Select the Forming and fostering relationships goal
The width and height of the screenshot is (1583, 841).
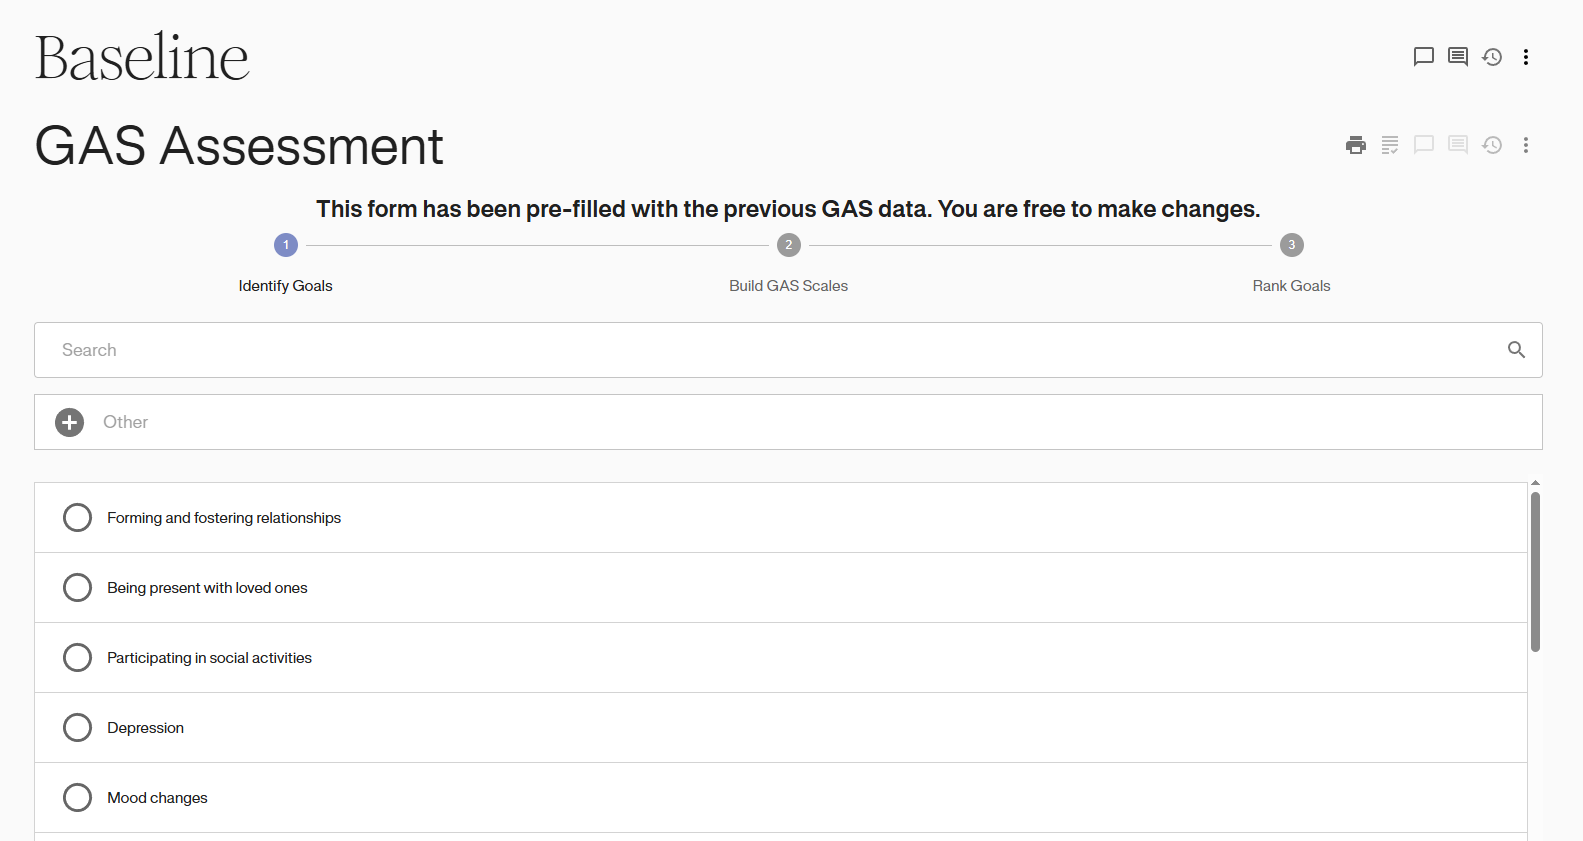tap(77, 518)
